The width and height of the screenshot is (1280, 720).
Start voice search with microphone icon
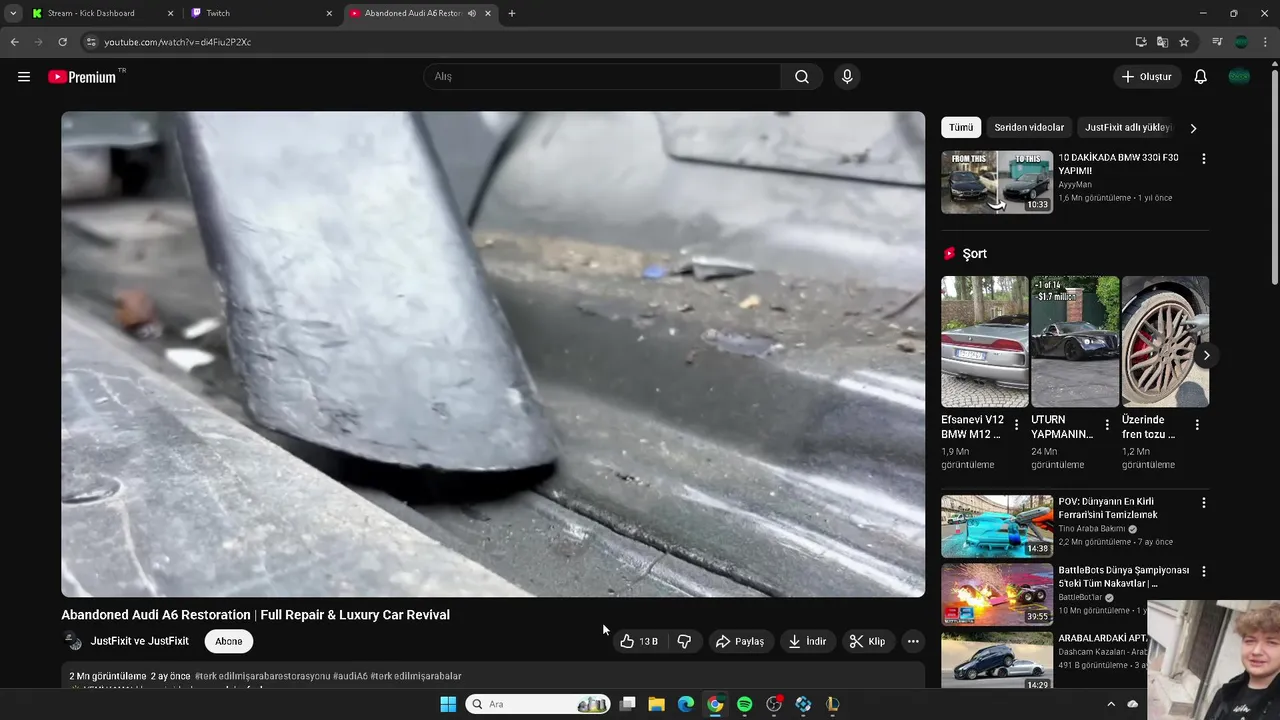847,77
